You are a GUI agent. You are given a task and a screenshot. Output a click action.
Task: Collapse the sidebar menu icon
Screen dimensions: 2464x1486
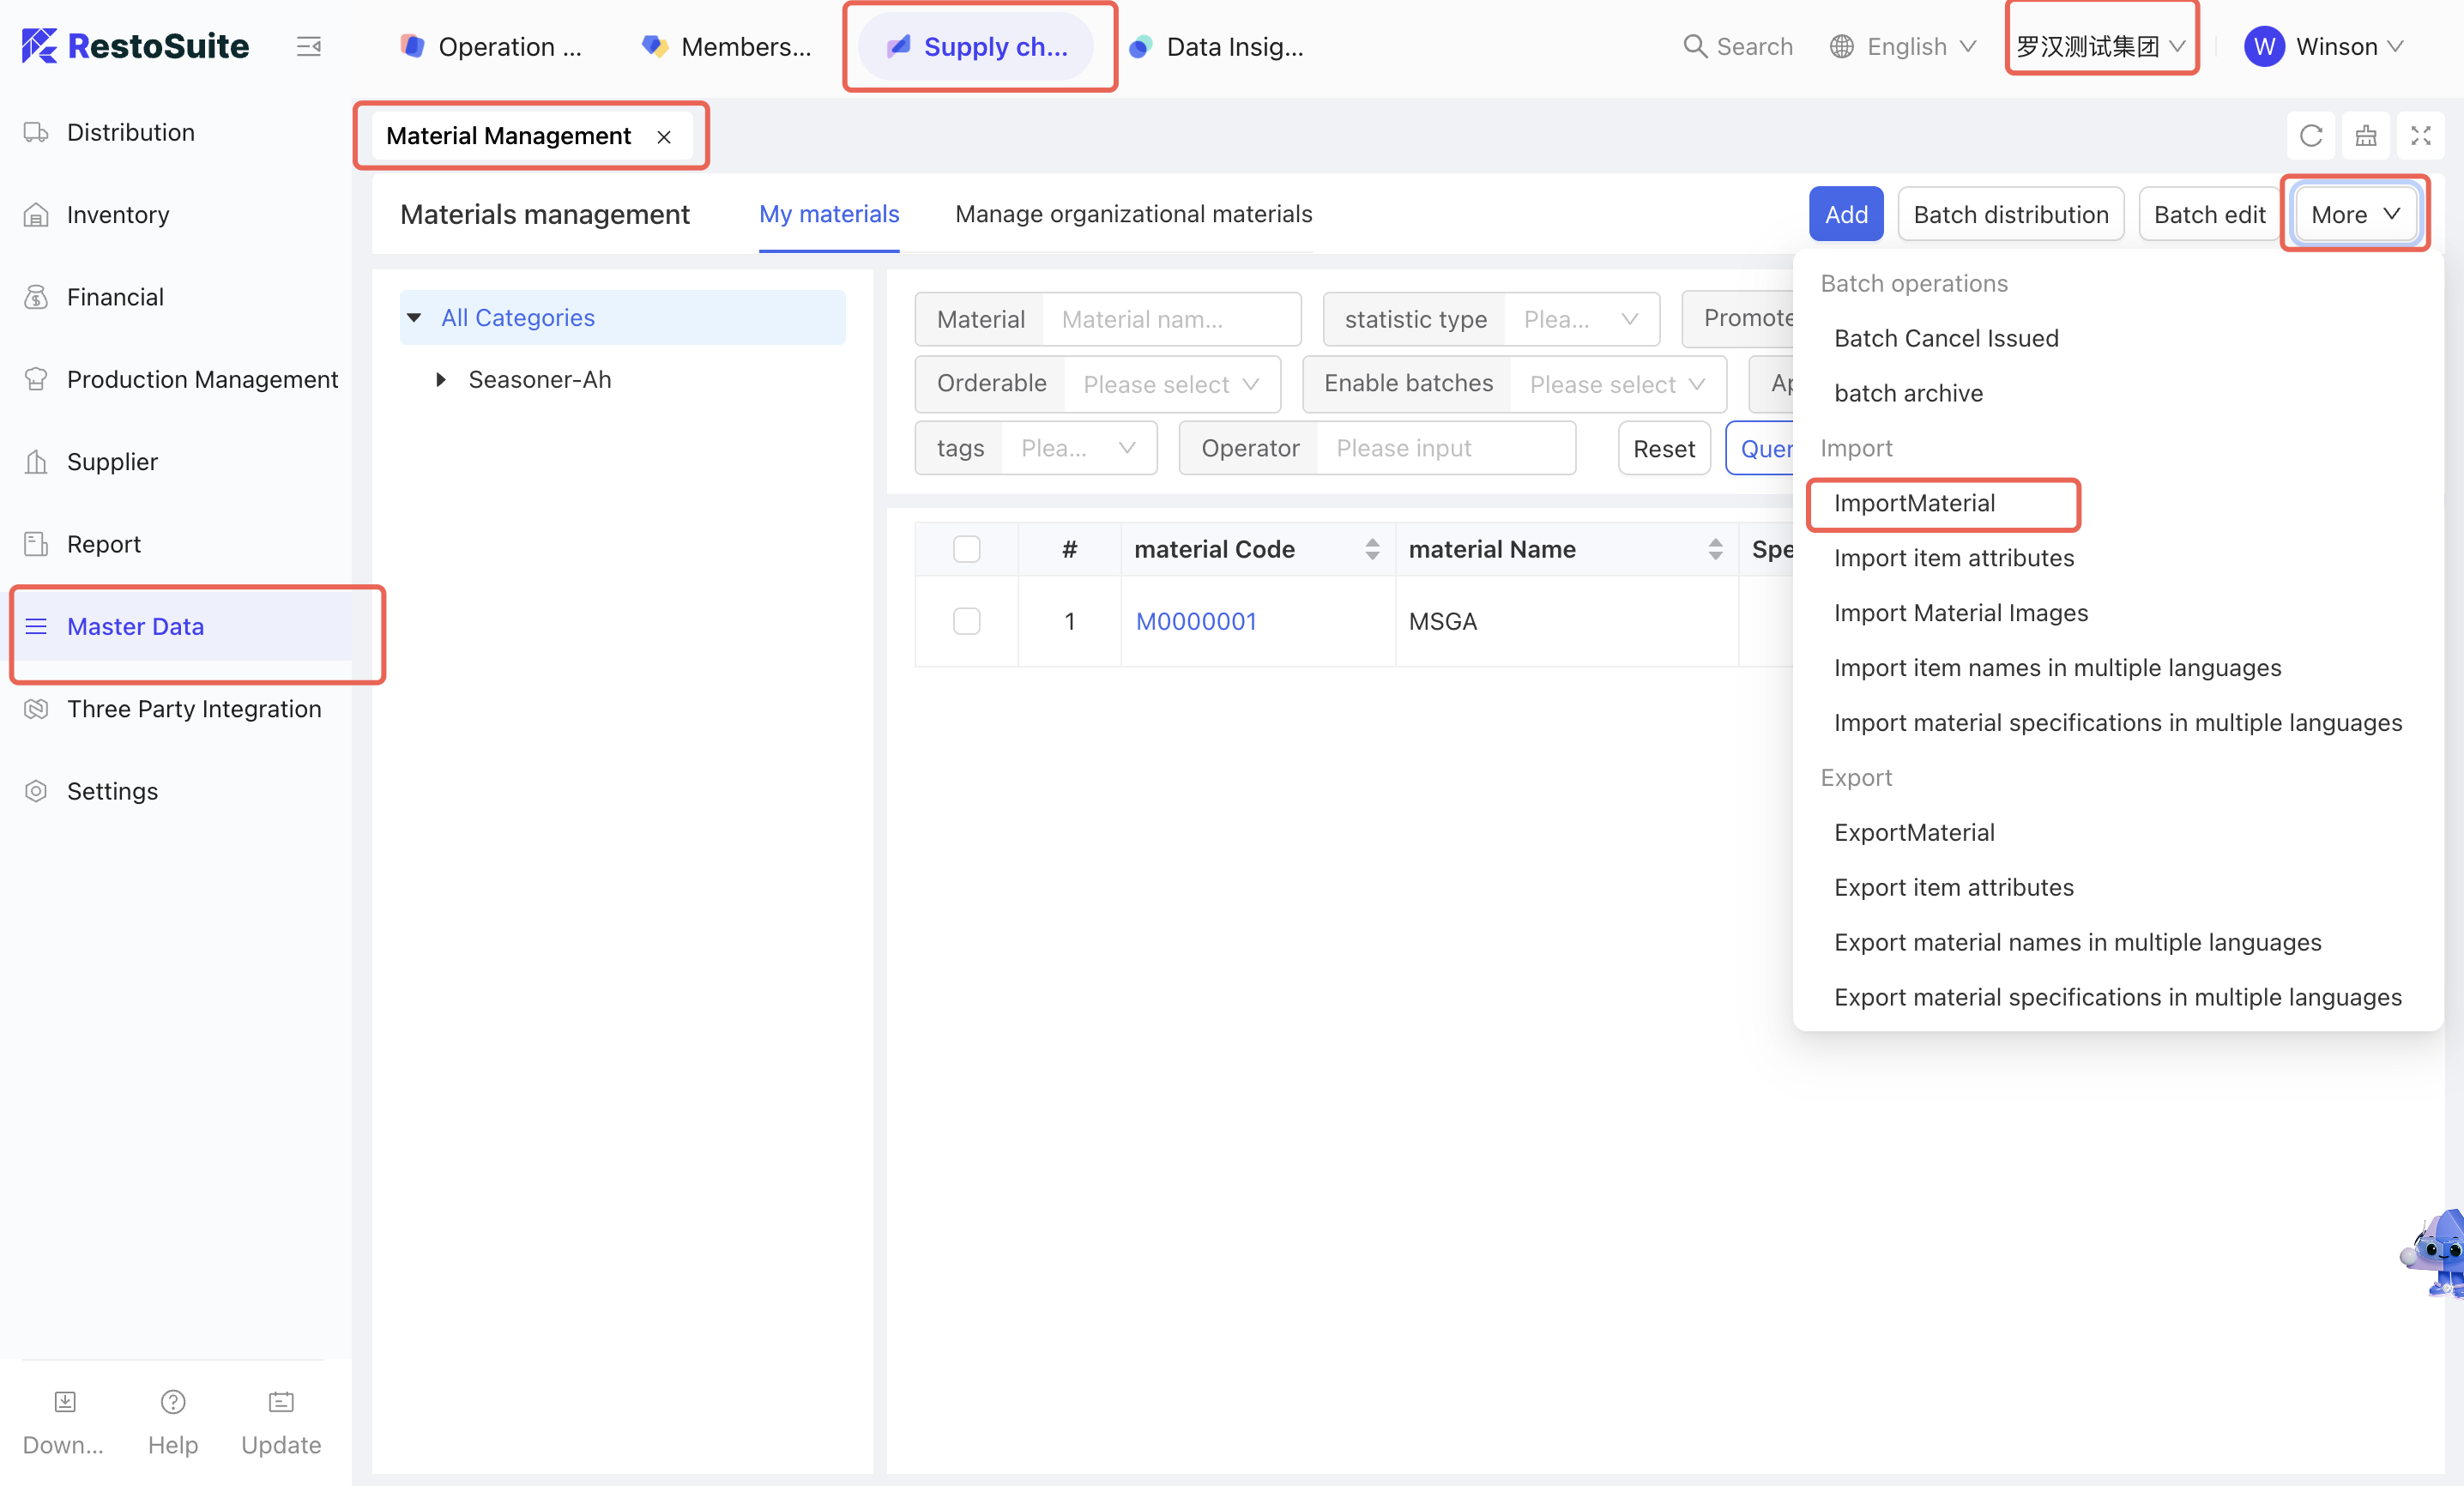309,46
